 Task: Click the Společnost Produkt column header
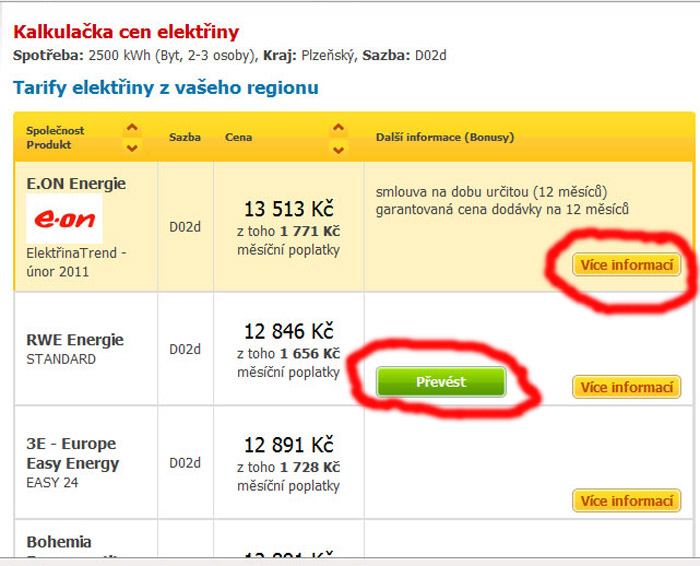55,137
